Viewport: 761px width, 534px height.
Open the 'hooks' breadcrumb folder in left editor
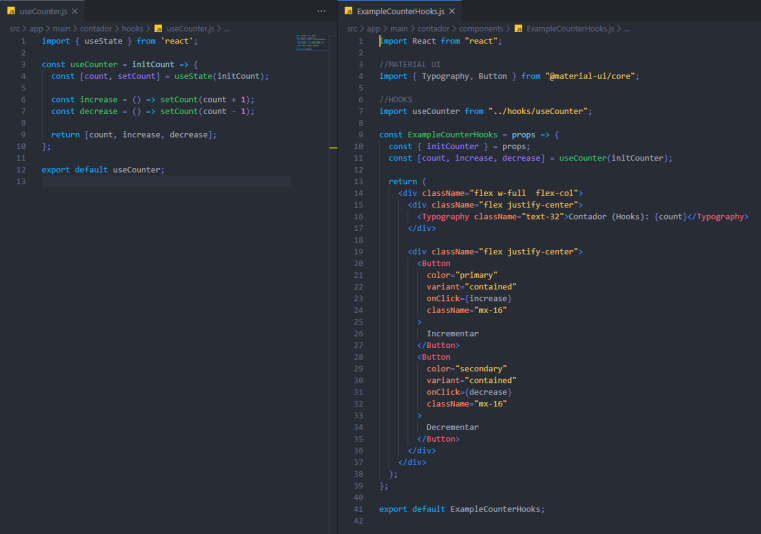pos(132,29)
